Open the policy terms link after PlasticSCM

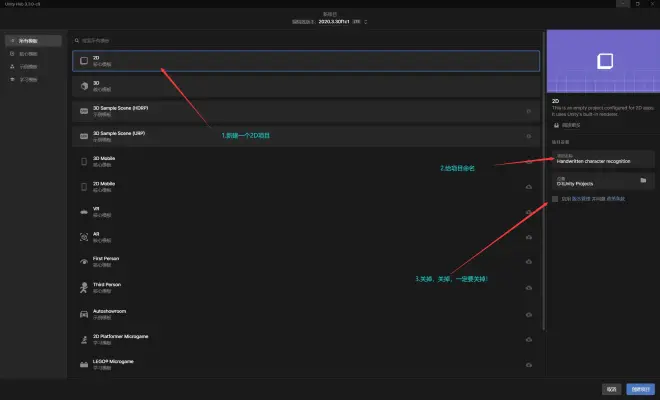616,199
